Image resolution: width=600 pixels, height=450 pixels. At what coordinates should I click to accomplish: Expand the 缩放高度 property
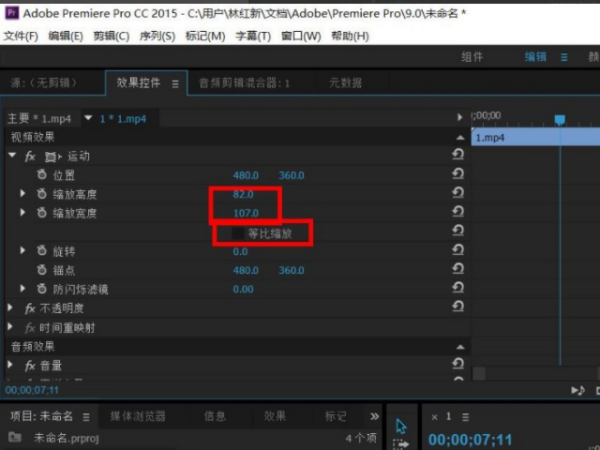pyautogui.click(x=23, y=193)
